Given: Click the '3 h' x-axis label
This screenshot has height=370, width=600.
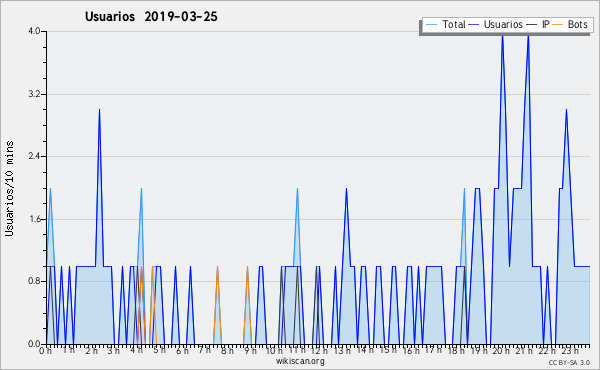Looking at the screenshot, I should coord(114,350).
